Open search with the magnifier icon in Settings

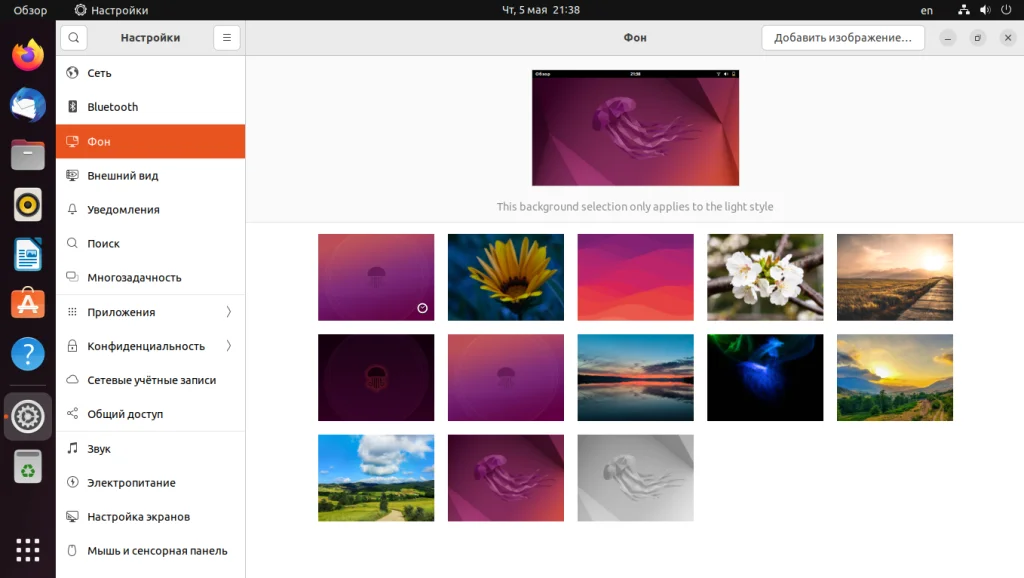(73, 37)
